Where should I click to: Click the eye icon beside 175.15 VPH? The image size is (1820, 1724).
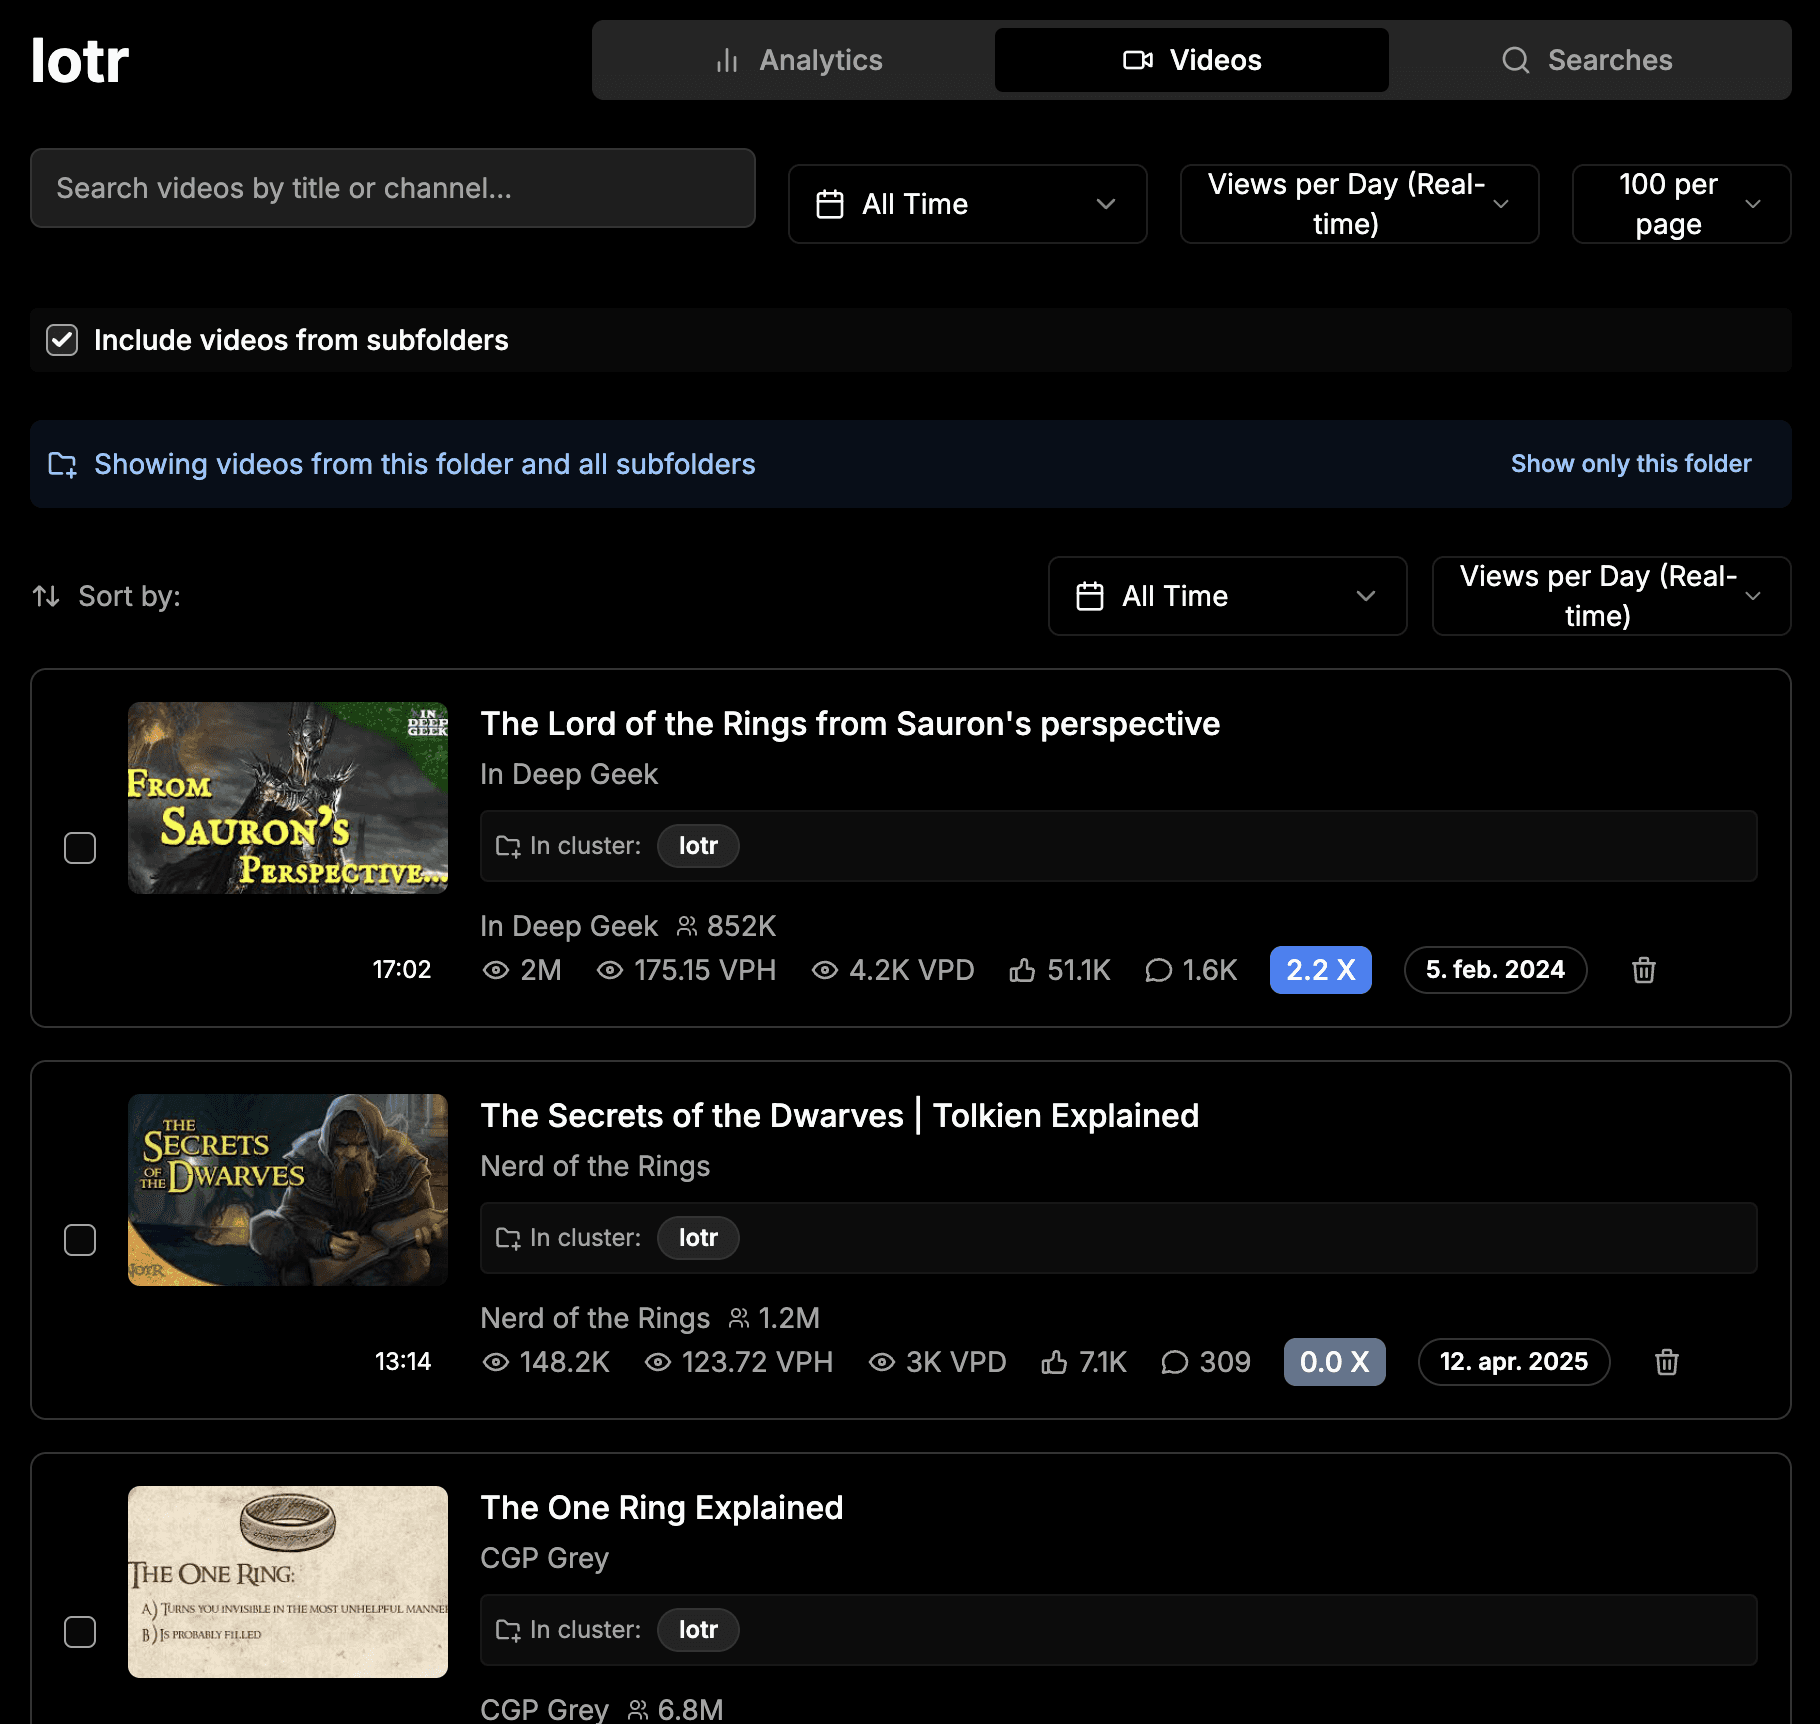coord(610,970)
